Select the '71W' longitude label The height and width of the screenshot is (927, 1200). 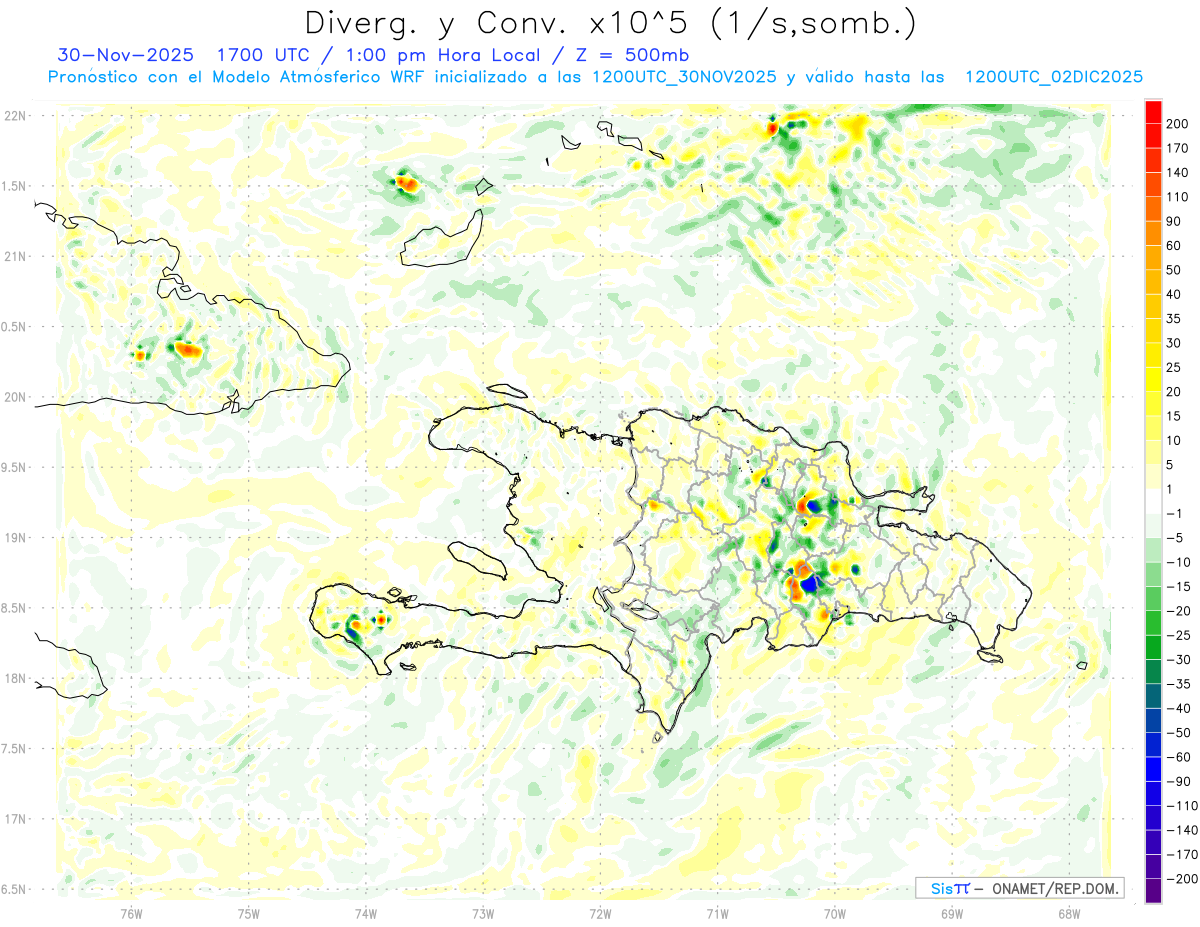point(717,913)
